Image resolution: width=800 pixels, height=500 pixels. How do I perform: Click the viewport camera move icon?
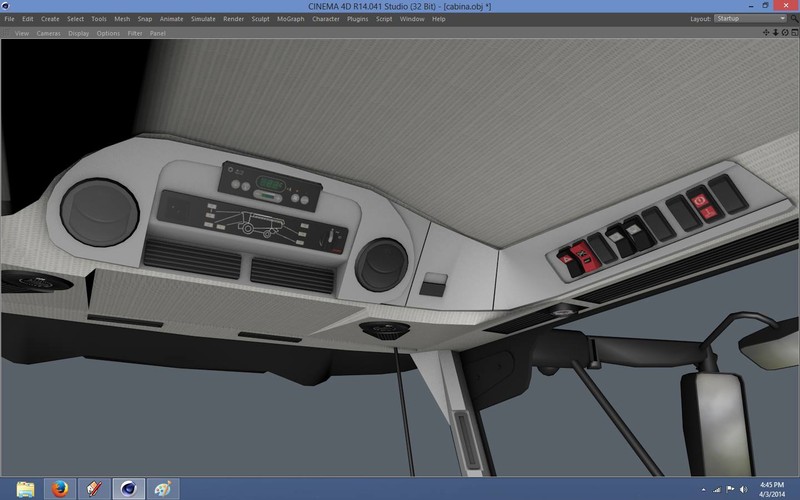[766, 33]
